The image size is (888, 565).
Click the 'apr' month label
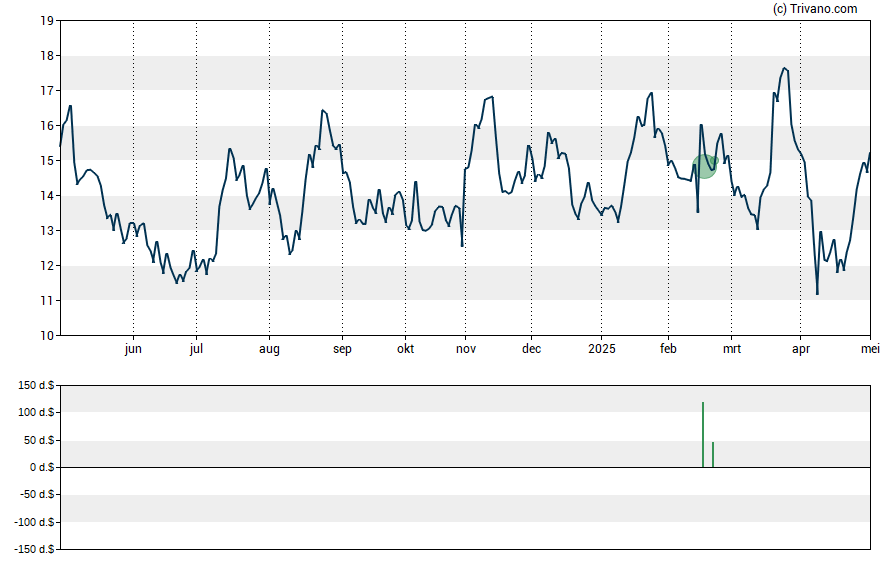(x=801, y=349)
